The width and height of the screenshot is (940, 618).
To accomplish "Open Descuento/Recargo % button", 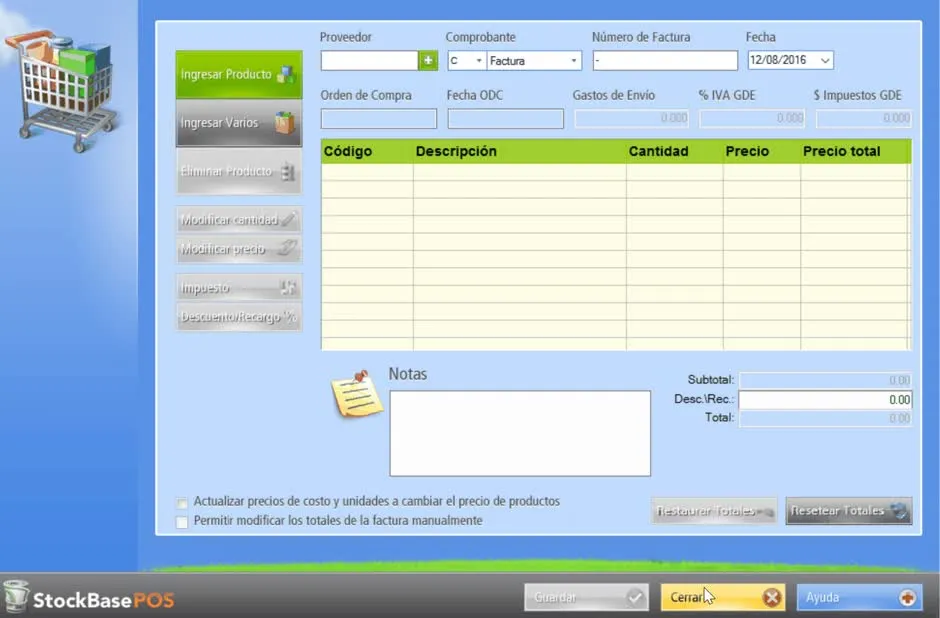I will click(x=239, y=316).
